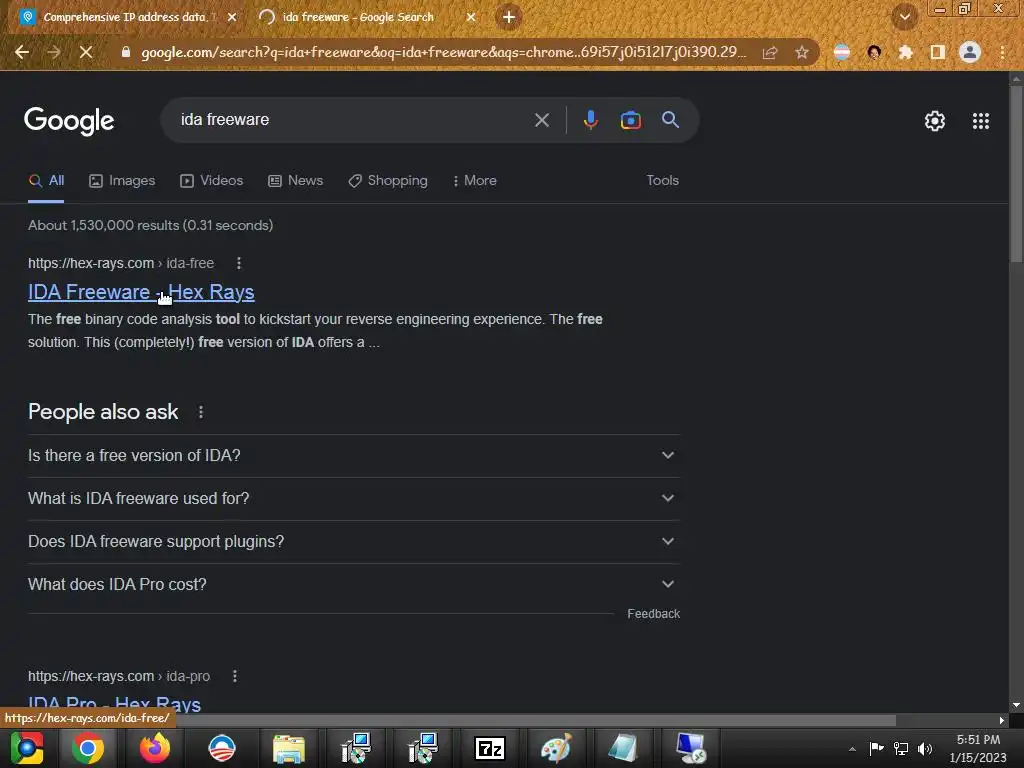Open the site lock info icon
The height and width of the screenshot is (768, 1024).
[126, 52]
